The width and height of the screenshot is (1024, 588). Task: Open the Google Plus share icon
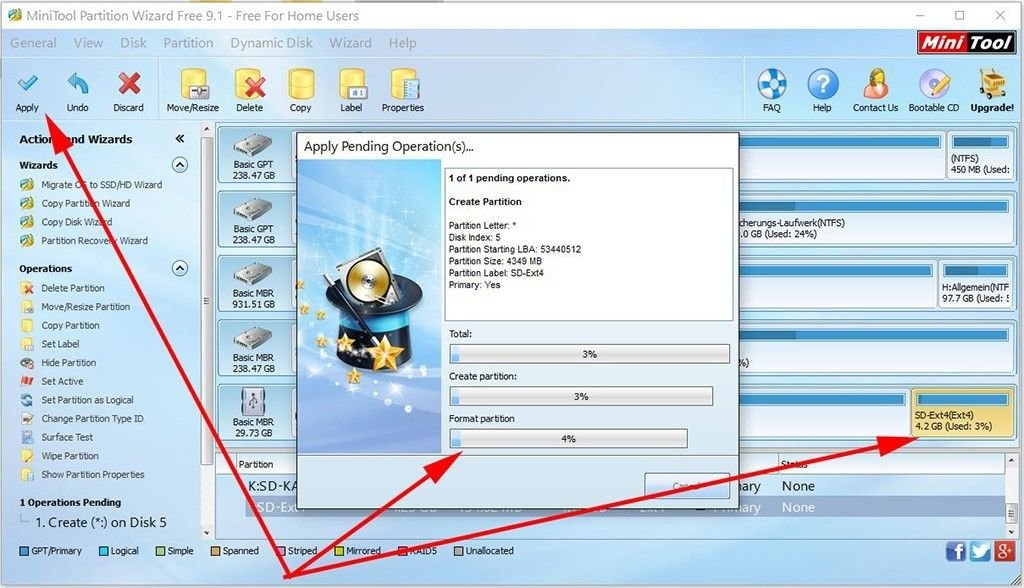[1004, 551]
